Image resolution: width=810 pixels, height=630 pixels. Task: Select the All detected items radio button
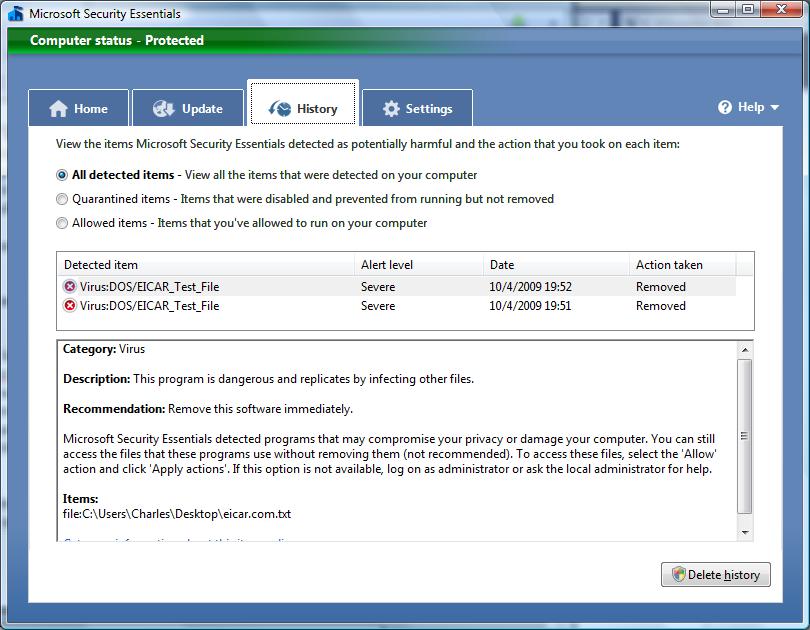(62, 175)
